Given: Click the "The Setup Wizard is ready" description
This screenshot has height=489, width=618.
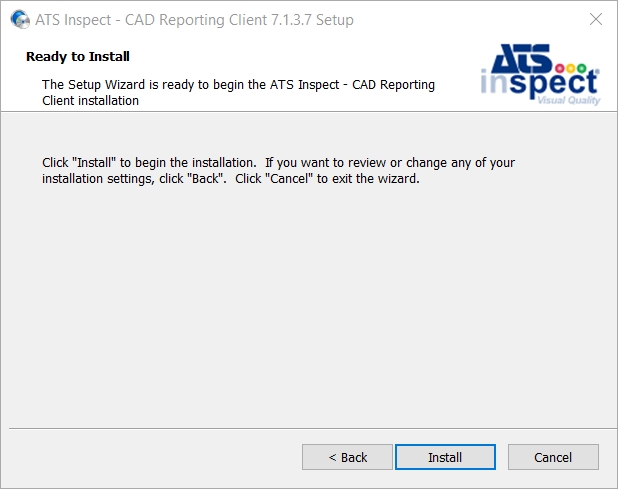Looking at the screenshot, I should point(238,93).
